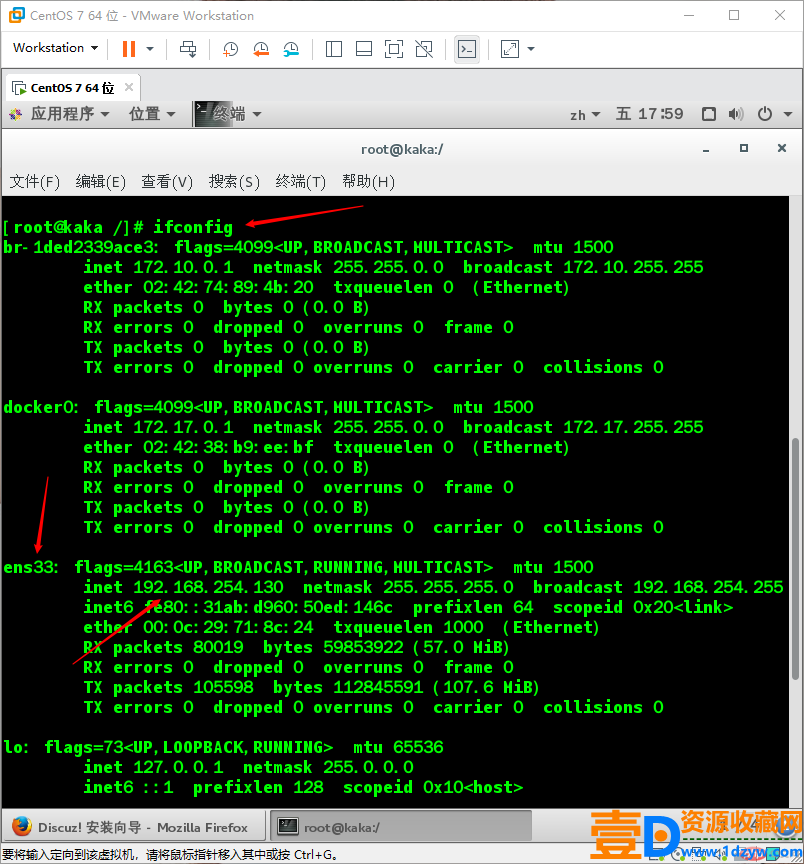This screenshot has height=864, width=804.
Task: Click the root@kaka:/ taskbar button
Action: point(401,827)
